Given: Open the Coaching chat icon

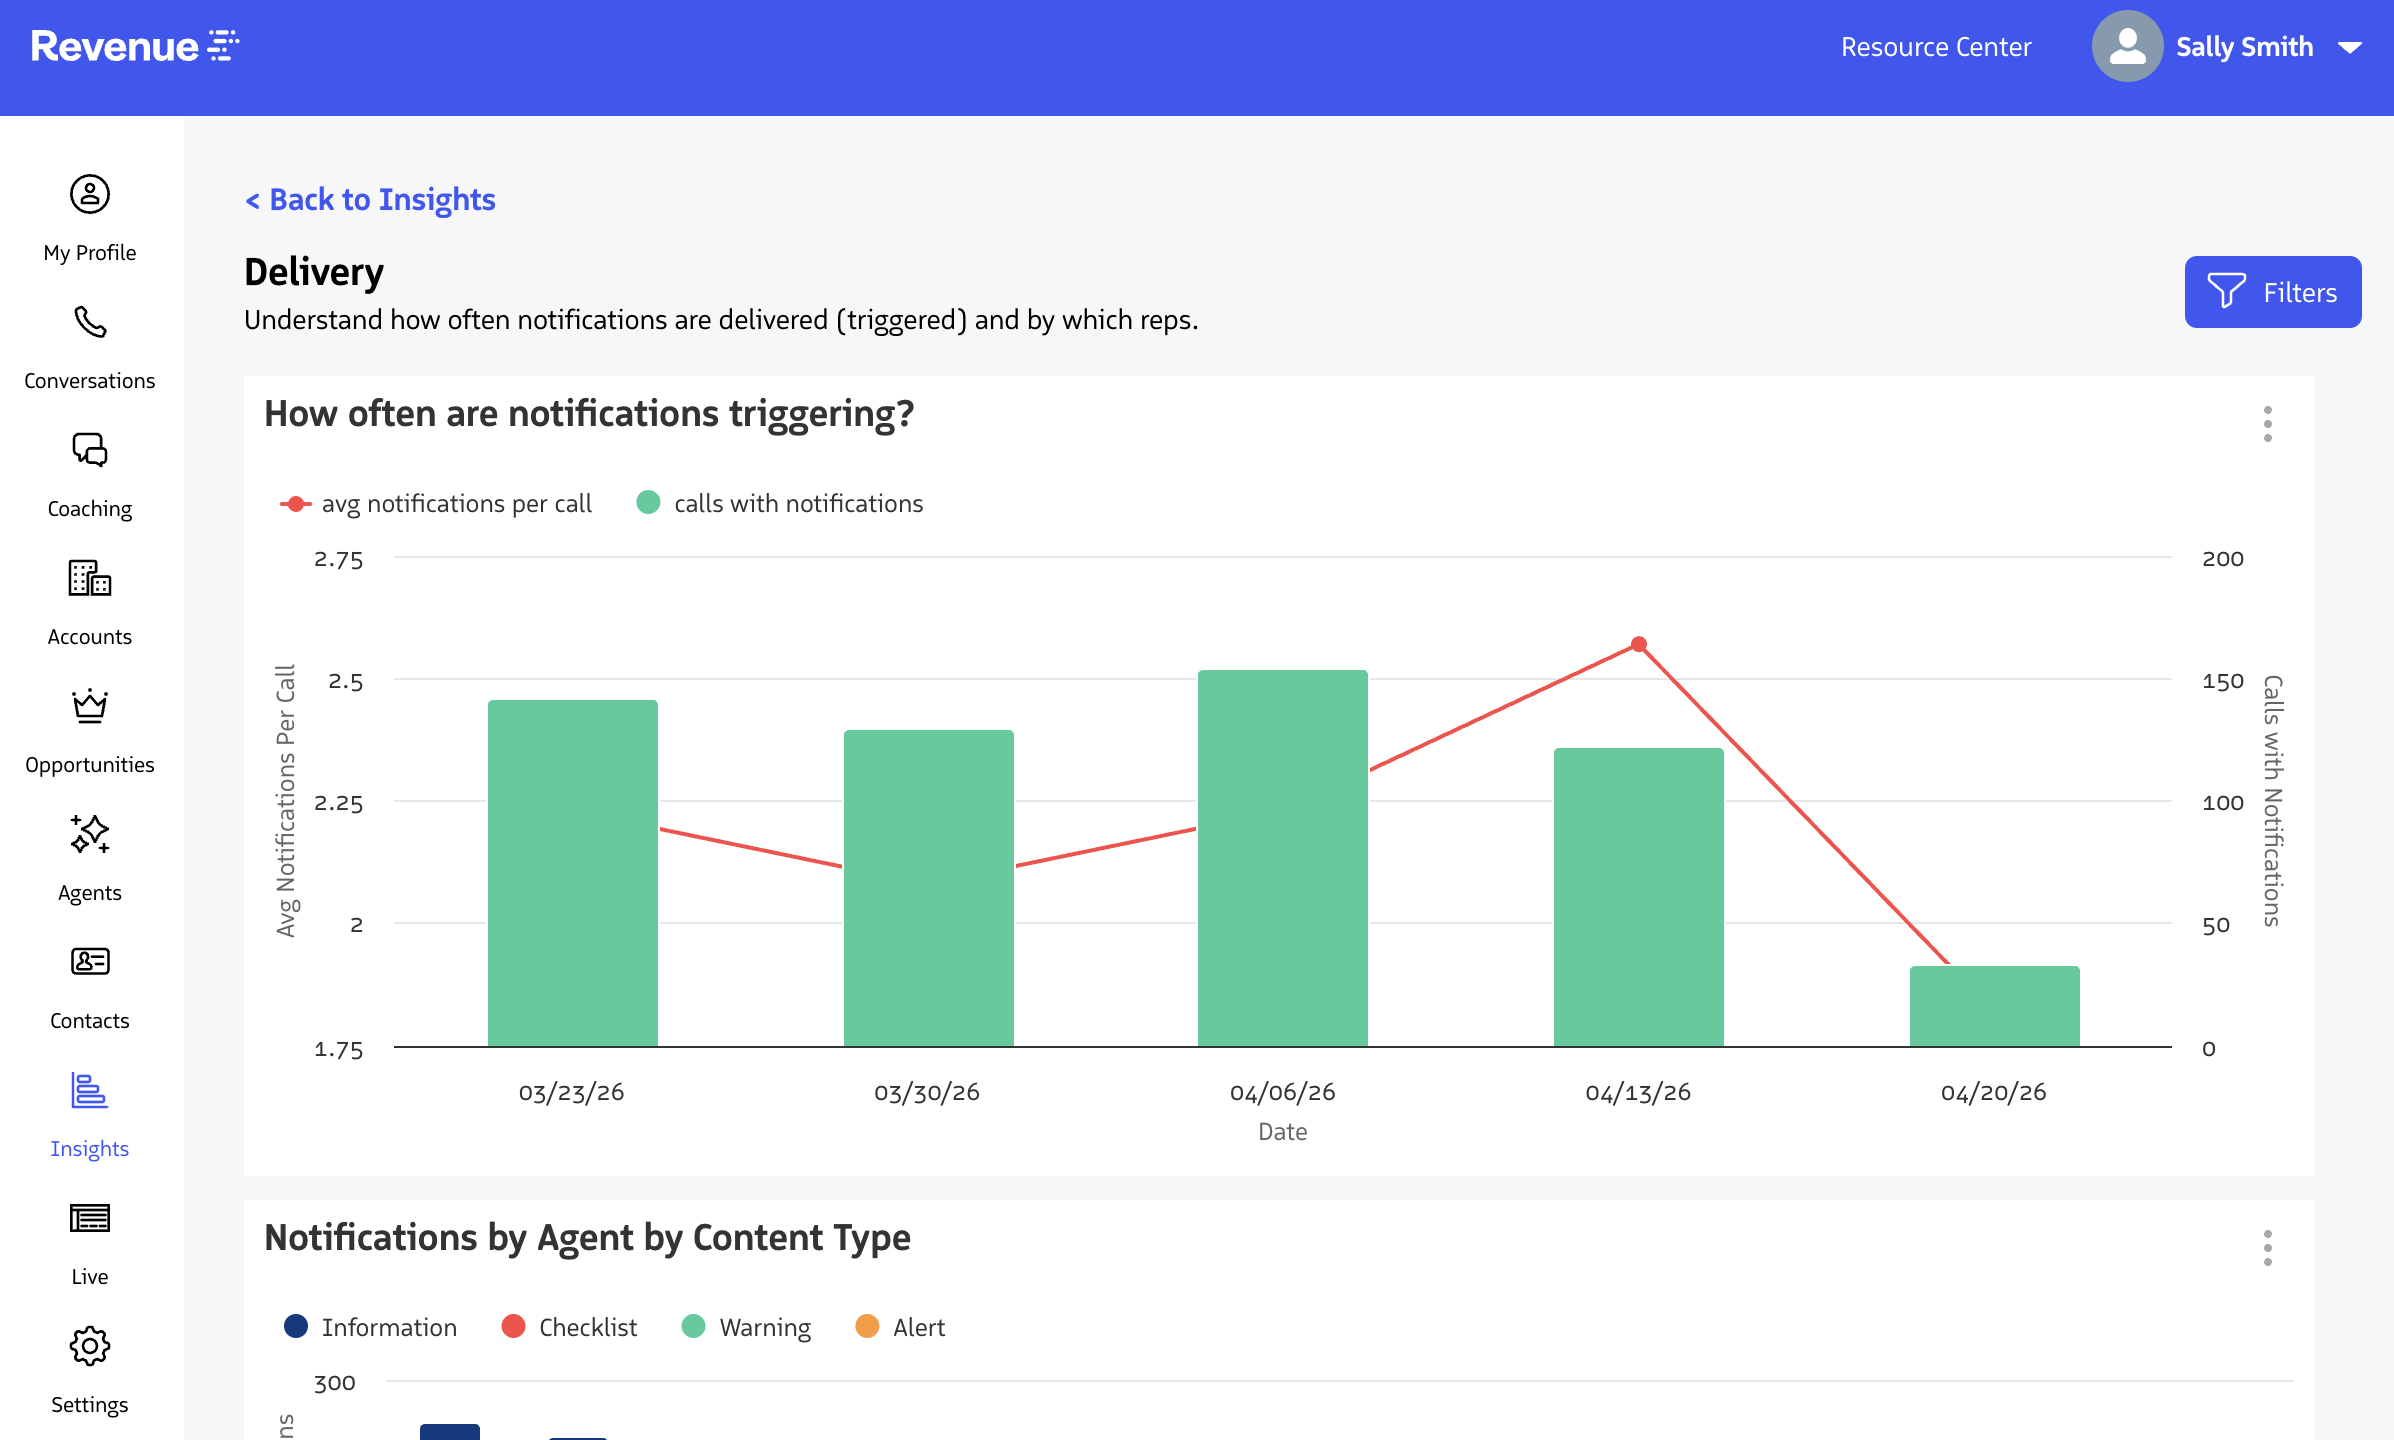Looking at the screenshot, I should click(x=89, y=450).
